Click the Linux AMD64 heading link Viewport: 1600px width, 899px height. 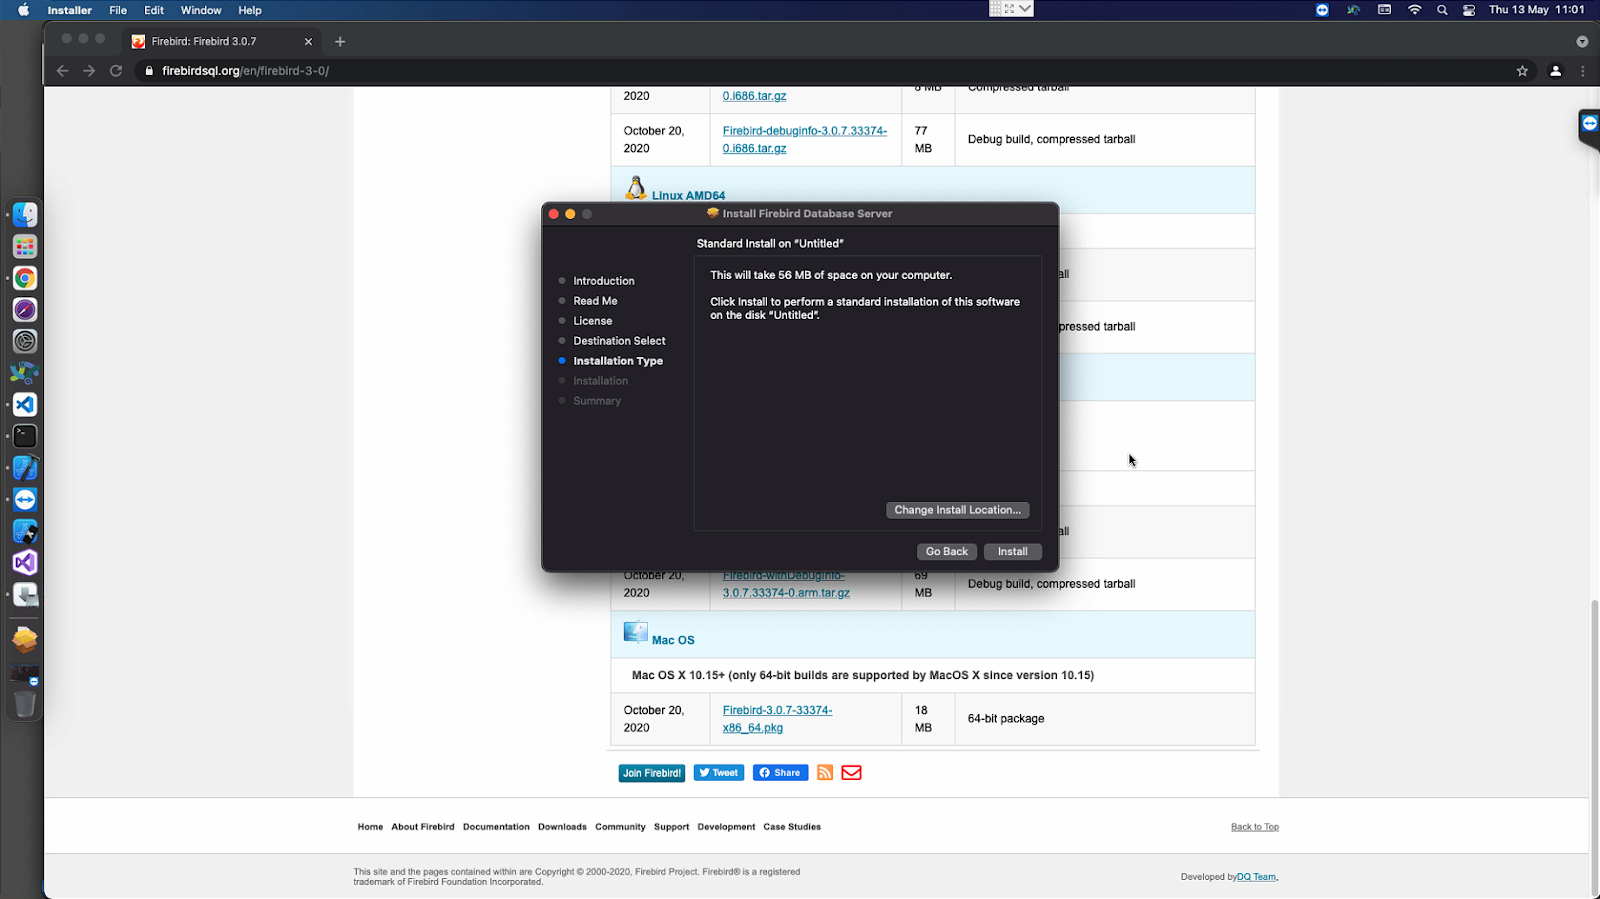coord(688,196)
